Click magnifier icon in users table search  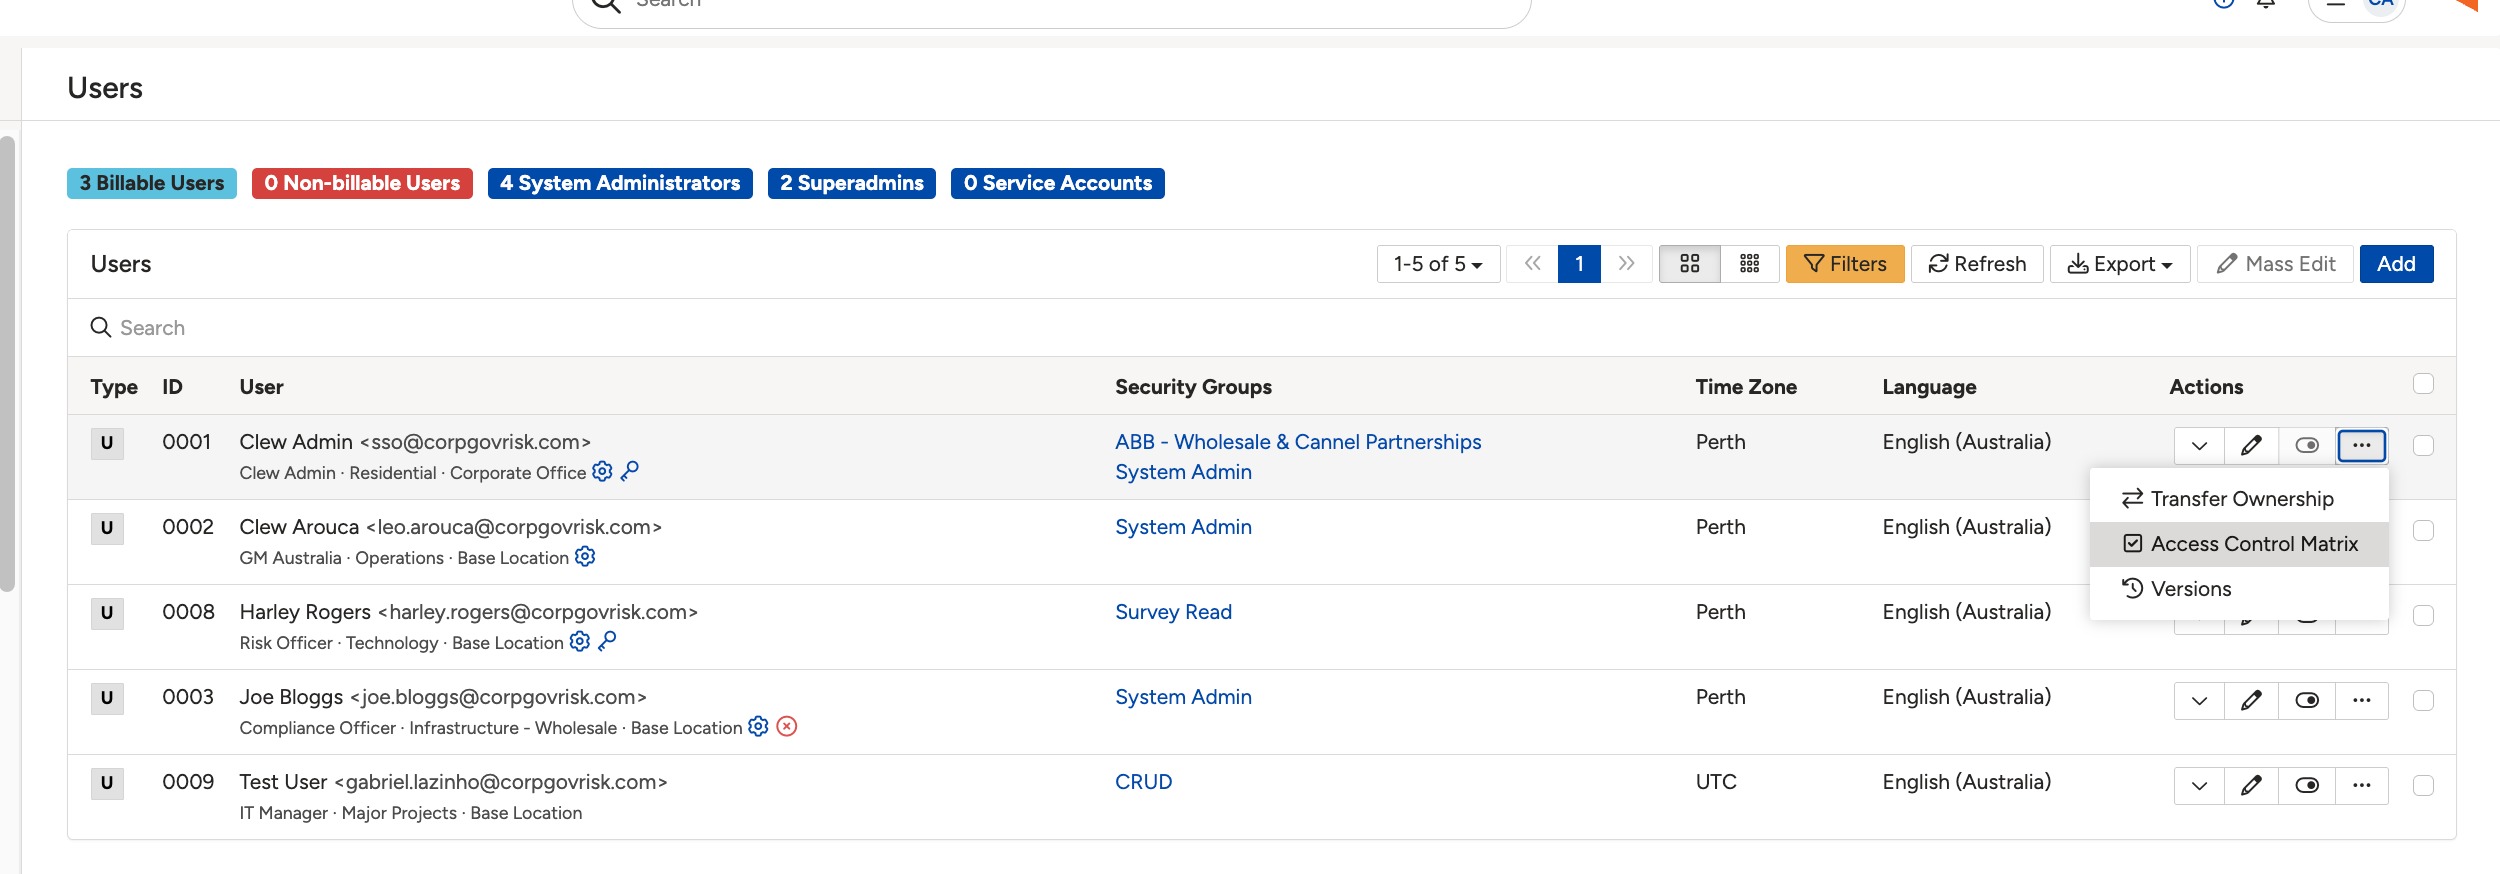pos(101,327)
